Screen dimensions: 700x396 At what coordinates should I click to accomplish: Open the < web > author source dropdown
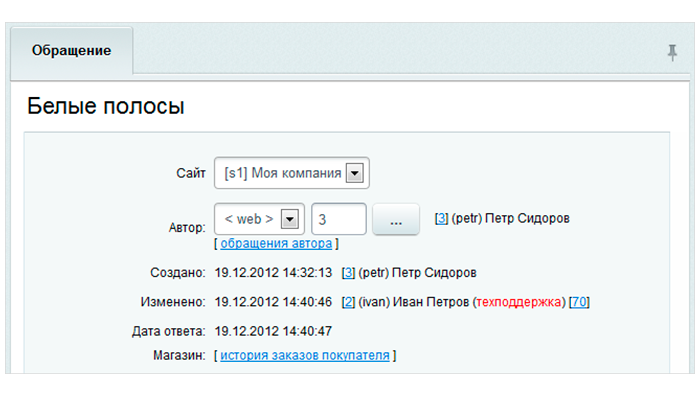[259, 219]
